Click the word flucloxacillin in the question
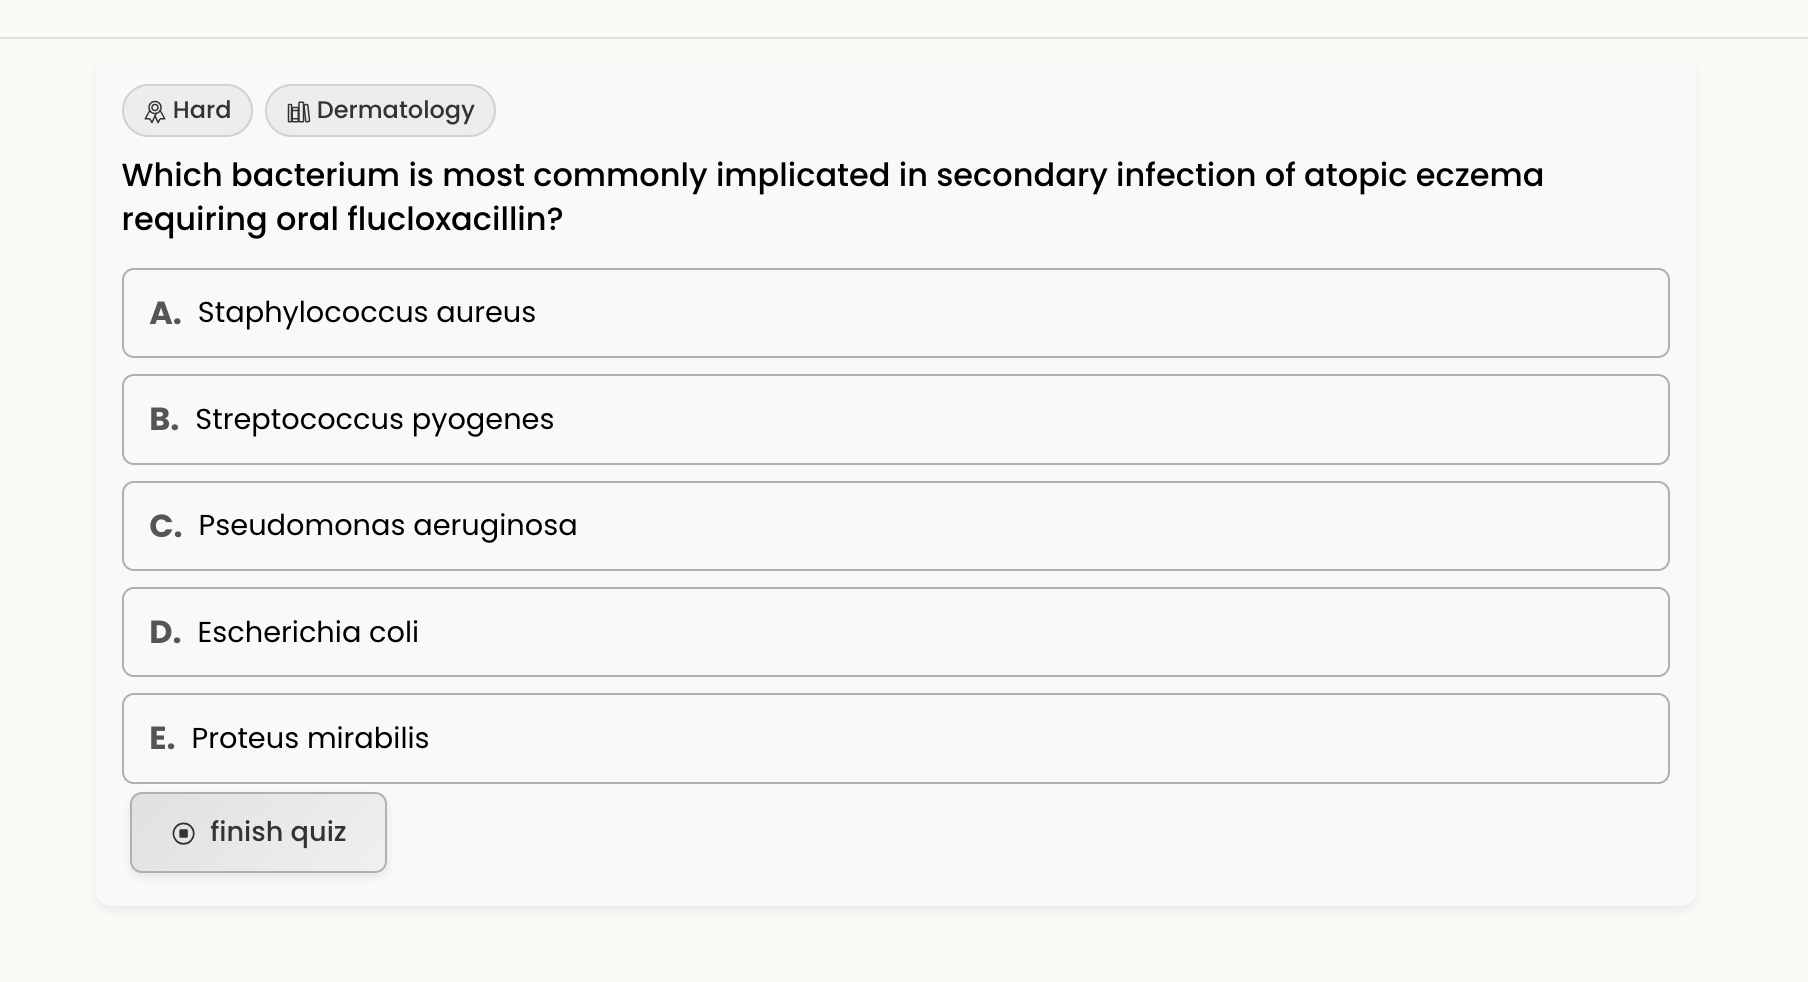 (454, 219)
